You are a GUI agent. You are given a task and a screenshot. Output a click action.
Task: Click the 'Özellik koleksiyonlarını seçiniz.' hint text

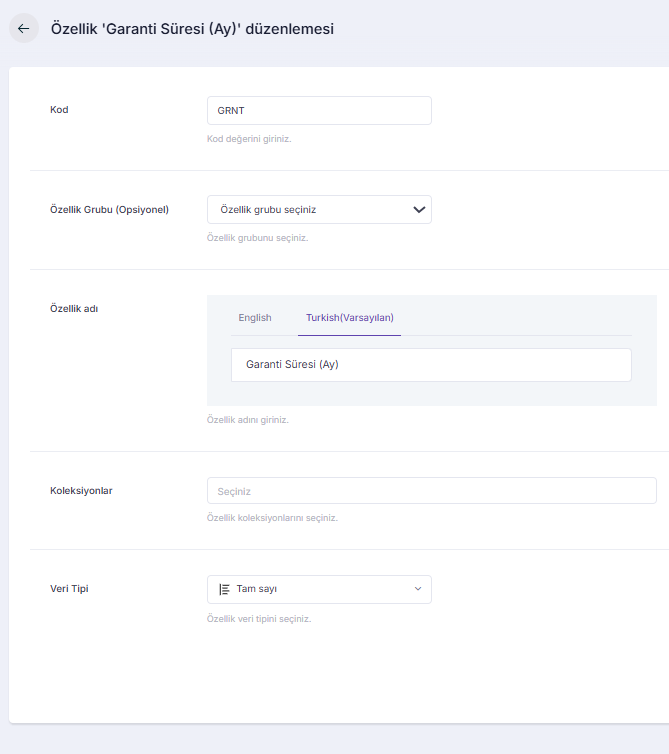tap(272, 518)
